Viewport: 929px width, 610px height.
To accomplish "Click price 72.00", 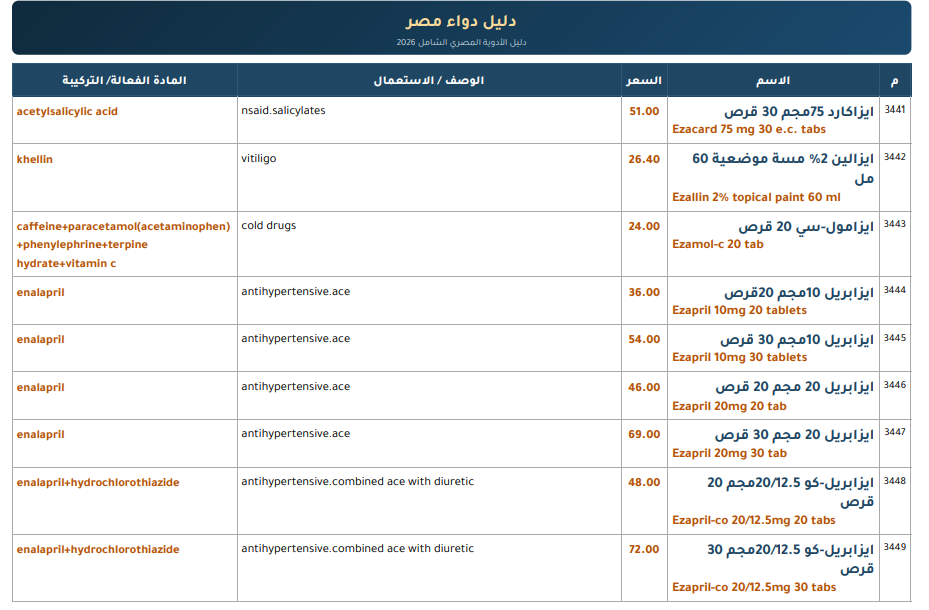I will [x=644, y=549].
